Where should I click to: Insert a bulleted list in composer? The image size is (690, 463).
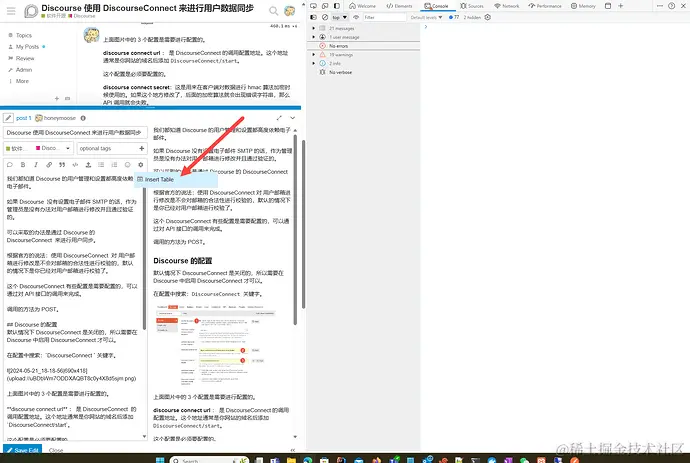click(101, 165)
